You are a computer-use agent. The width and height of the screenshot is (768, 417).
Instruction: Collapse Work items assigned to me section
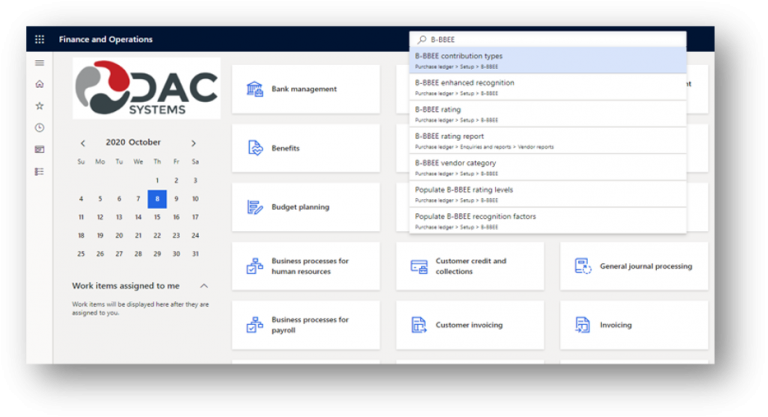point(204,286)
